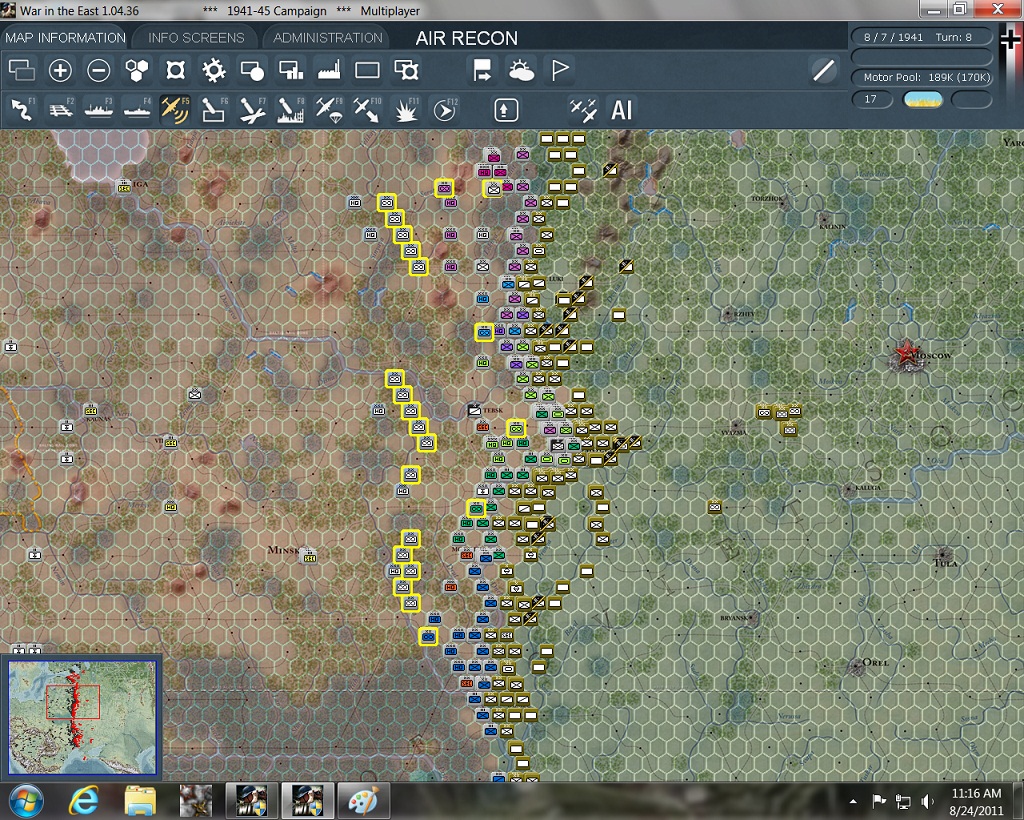Image resolution: width=1024 pixels, height=820 pixels.
Task: Select the Move mode (F1) icon
Action: [22, 110]
